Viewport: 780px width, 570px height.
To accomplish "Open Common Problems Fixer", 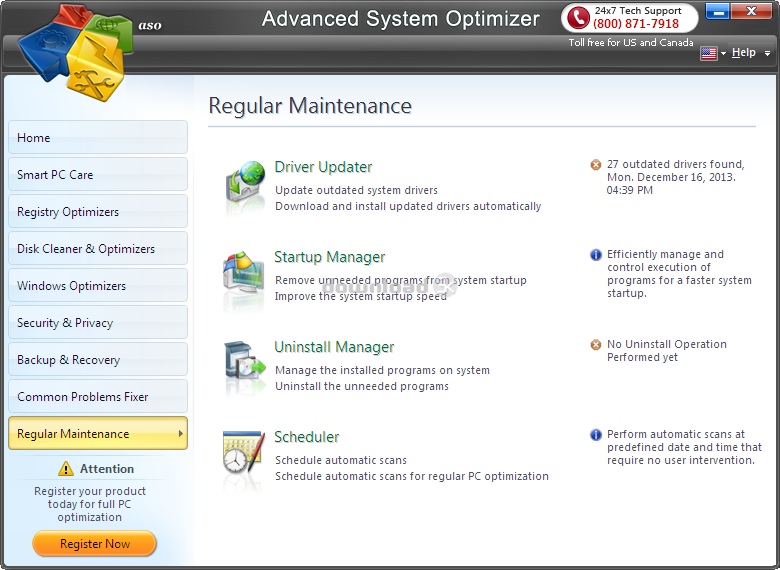I will point(98,396).
